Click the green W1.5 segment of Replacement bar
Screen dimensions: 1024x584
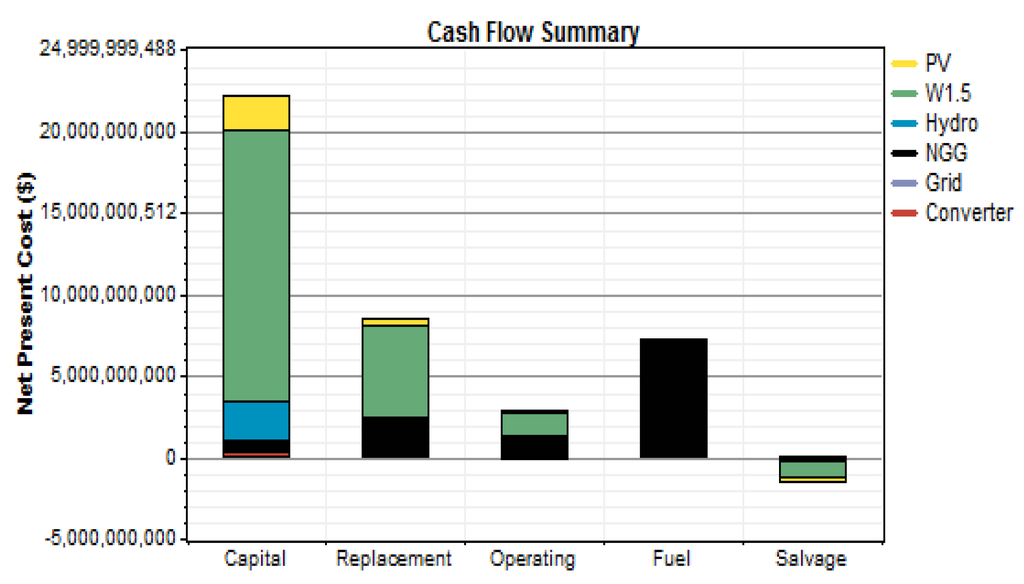pyautogui.click(x=395, y=371)
